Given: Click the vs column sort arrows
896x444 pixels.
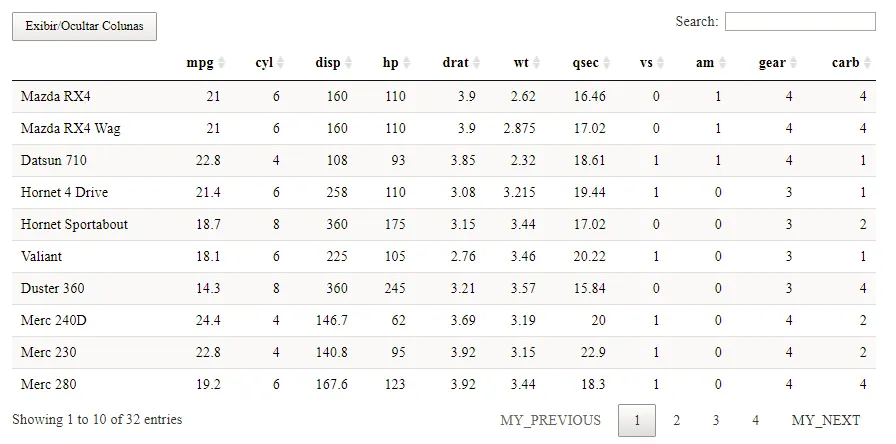Looking at the screenshot, I should click(661, 63).
